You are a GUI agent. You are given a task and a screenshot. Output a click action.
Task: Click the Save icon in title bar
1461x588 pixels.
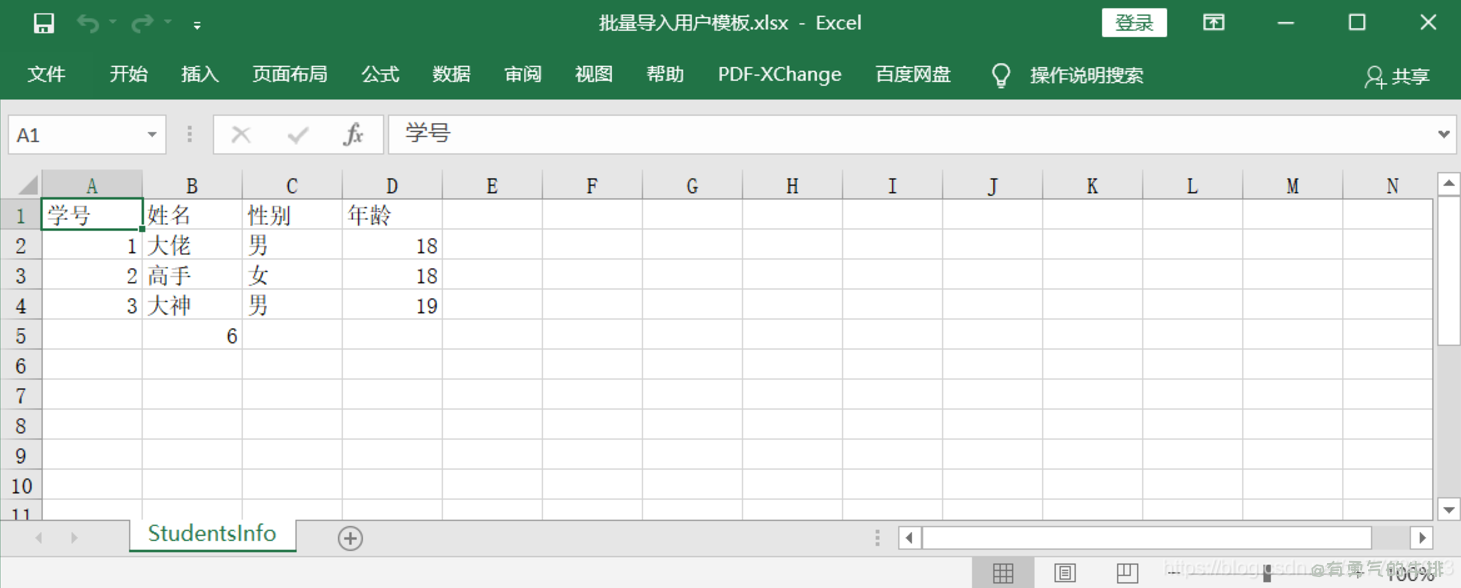coord(43,23)
